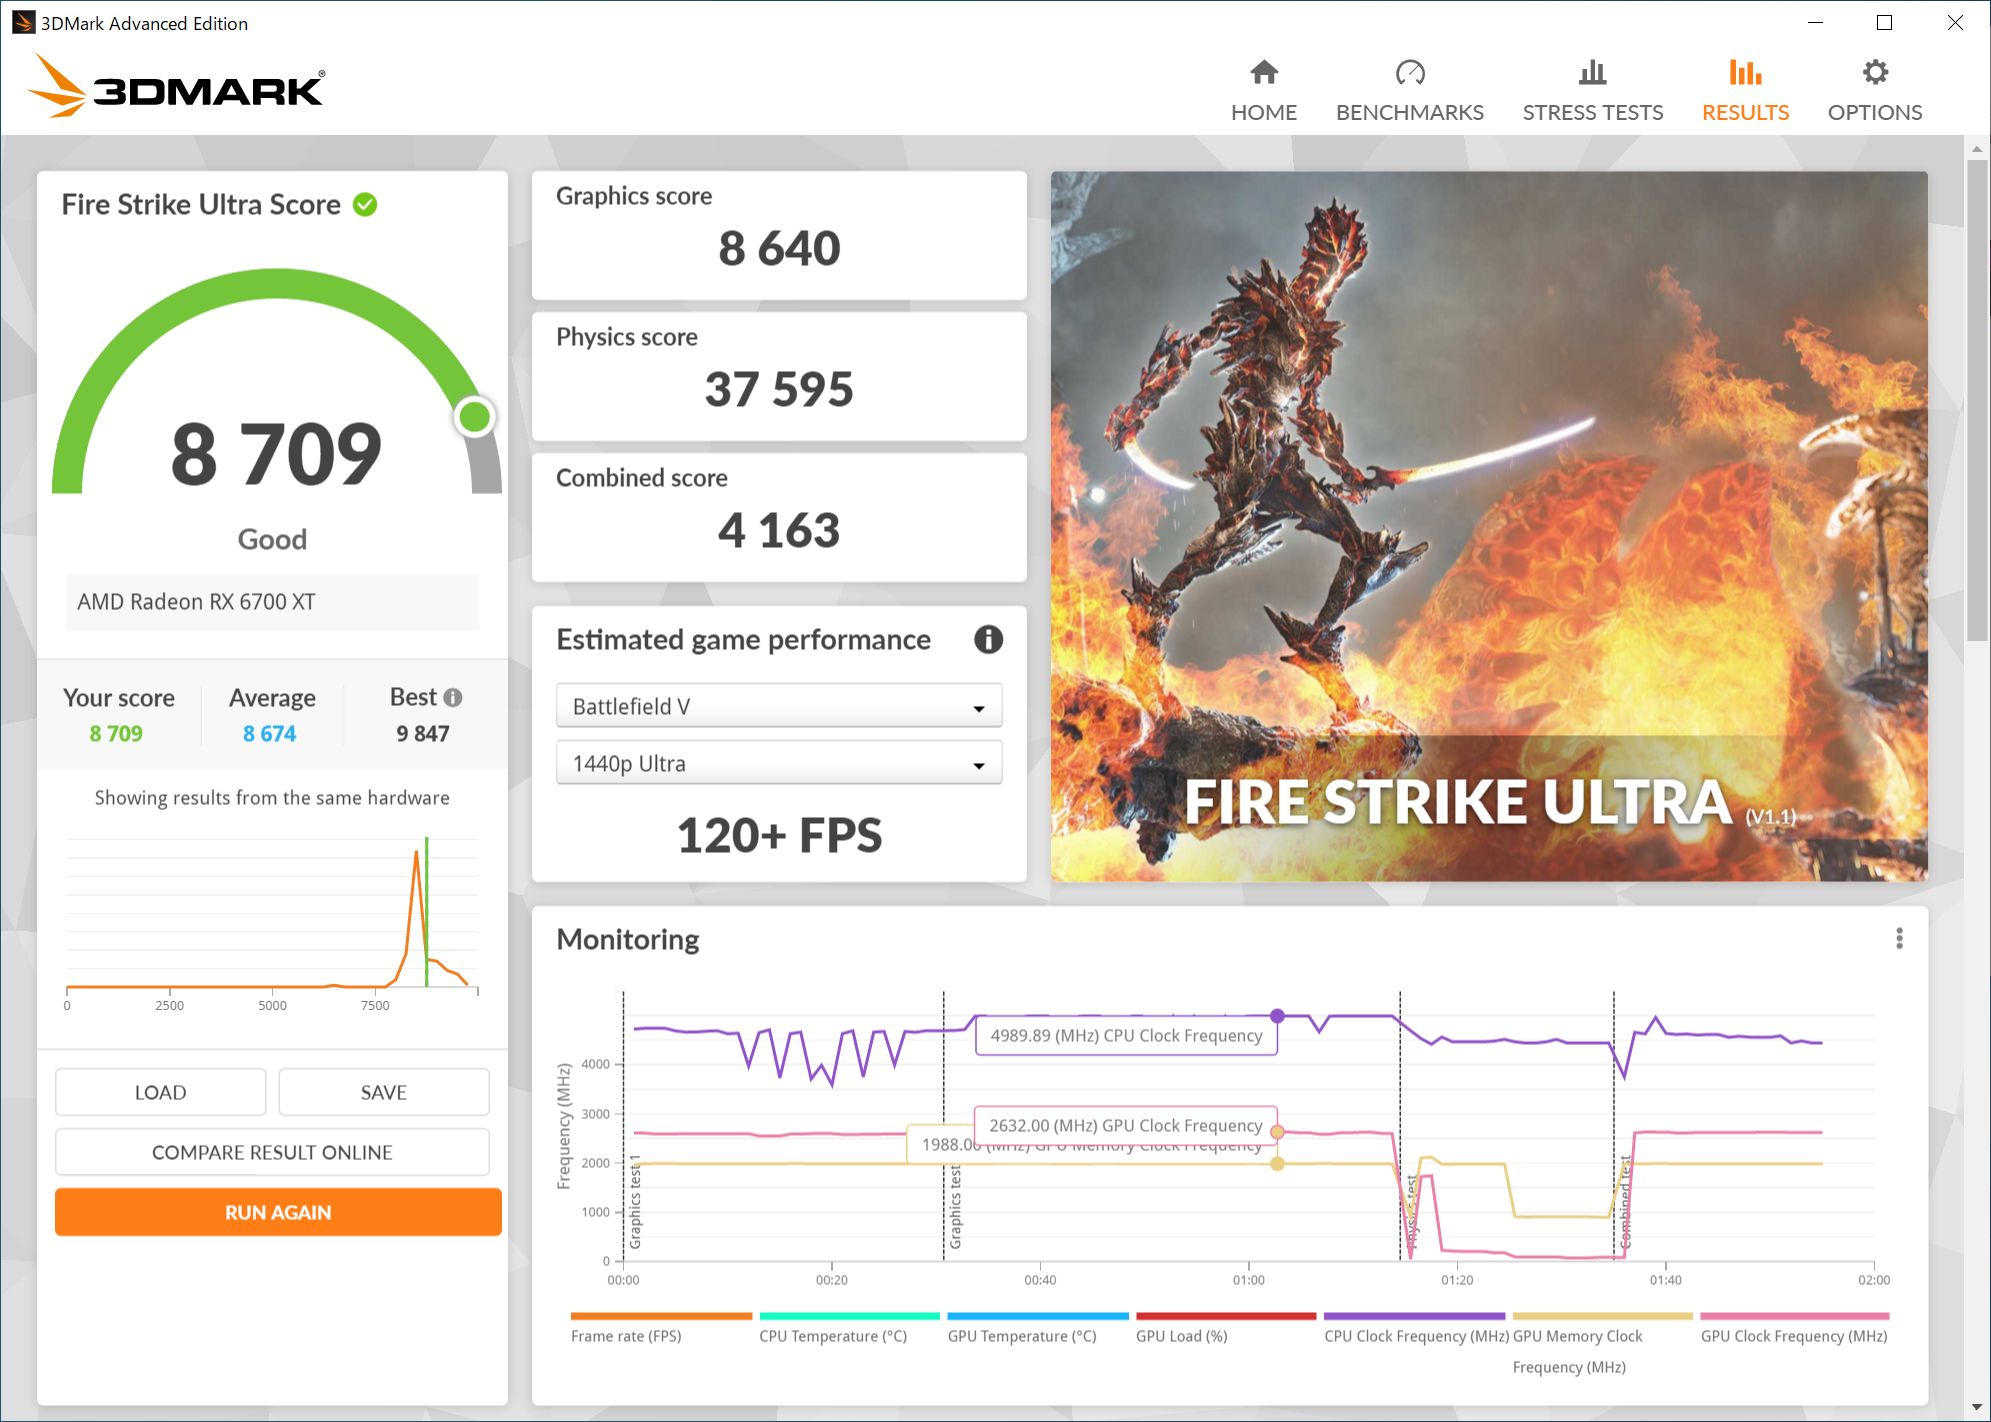Switch to the Results tab
Viewport: 1991px width, 1422px height.
(1745, 111)
